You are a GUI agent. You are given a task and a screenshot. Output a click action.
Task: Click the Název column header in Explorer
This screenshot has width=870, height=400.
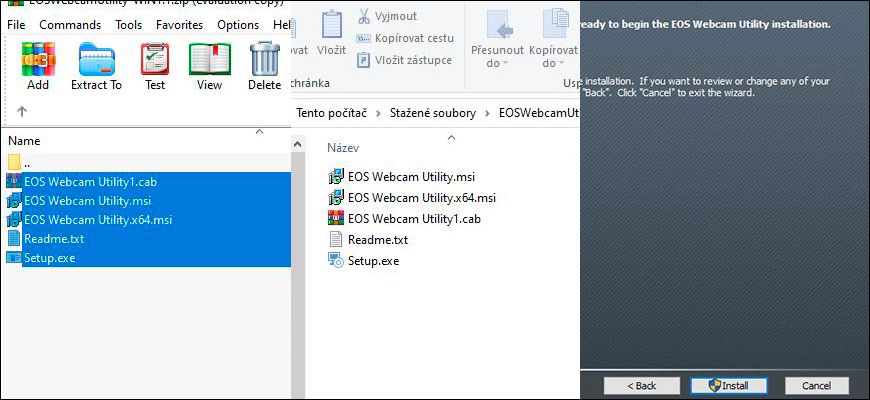point(343,148)
